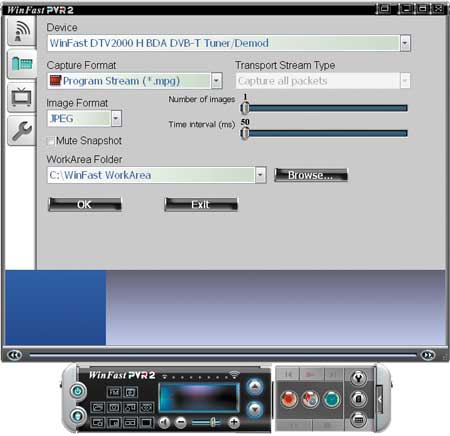
Task: Click the fast-forward arrows on the seek bar
Action: tap(428, 355)
